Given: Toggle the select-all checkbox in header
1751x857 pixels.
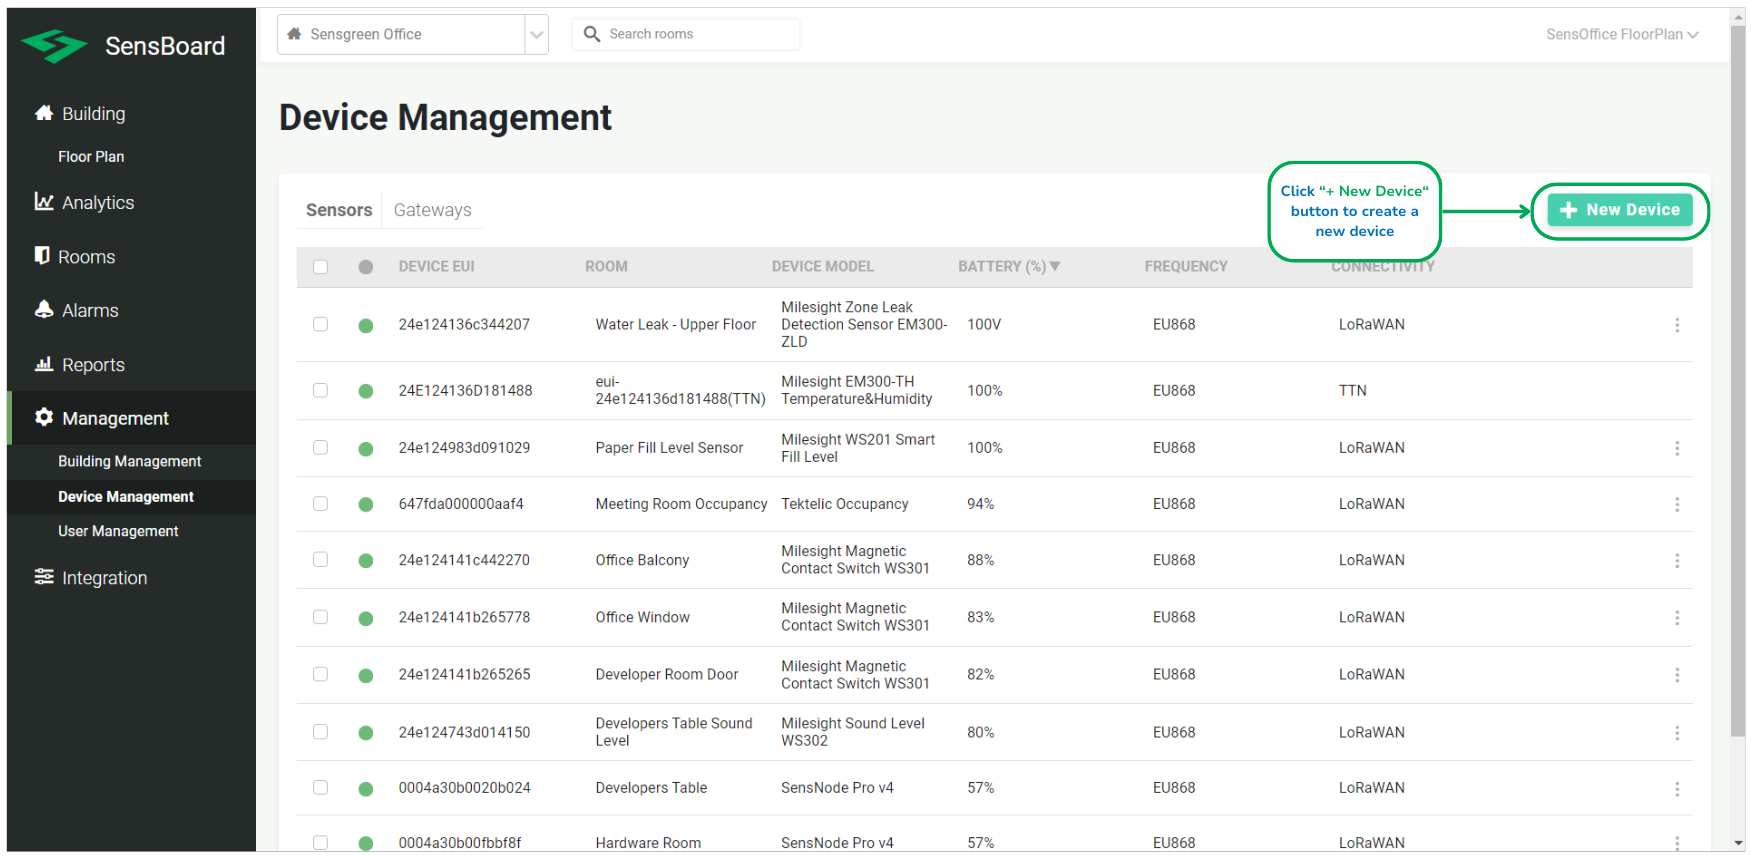Looking at the screenshot, I should (320, 267).
